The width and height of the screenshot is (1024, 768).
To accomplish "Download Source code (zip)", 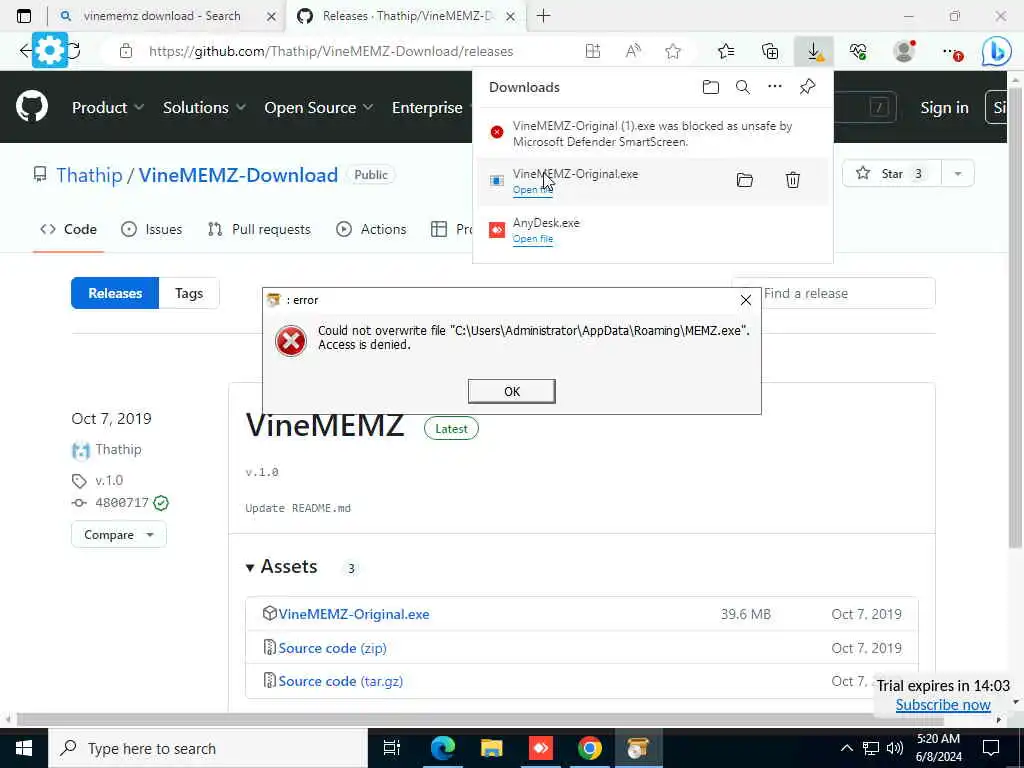I will coord(332,648).
